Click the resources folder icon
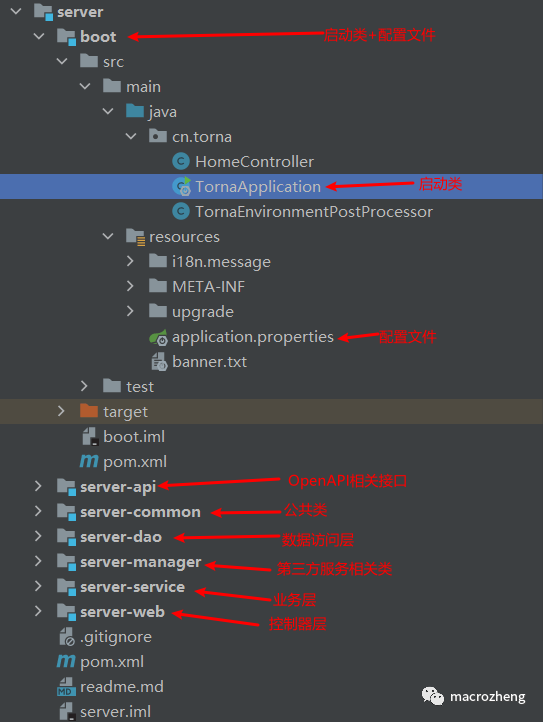This screenshot has width=543, height=722. pyautogui.click(x=135, y=237)
